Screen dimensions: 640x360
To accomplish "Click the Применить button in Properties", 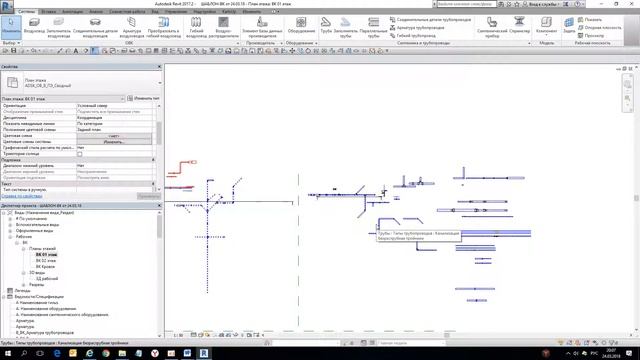I will pyautogui.click(x=149, y=196).
